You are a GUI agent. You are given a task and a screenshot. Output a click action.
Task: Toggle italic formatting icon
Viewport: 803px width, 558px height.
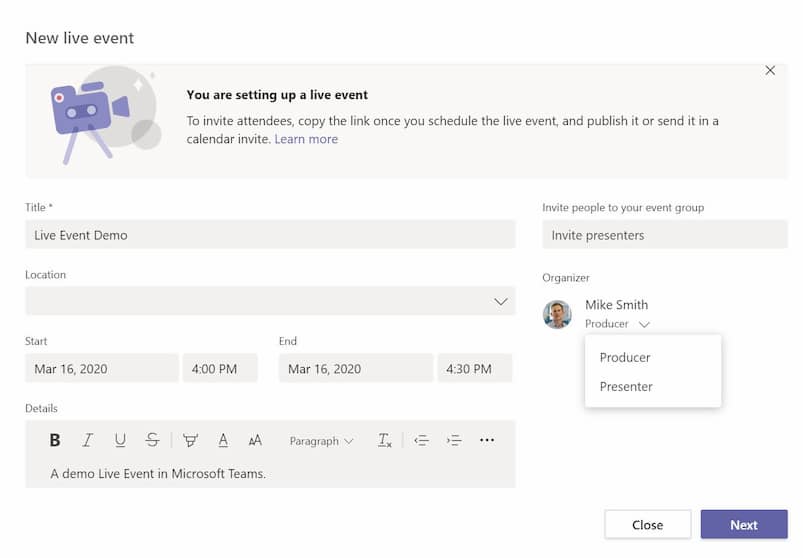[88, 440]
